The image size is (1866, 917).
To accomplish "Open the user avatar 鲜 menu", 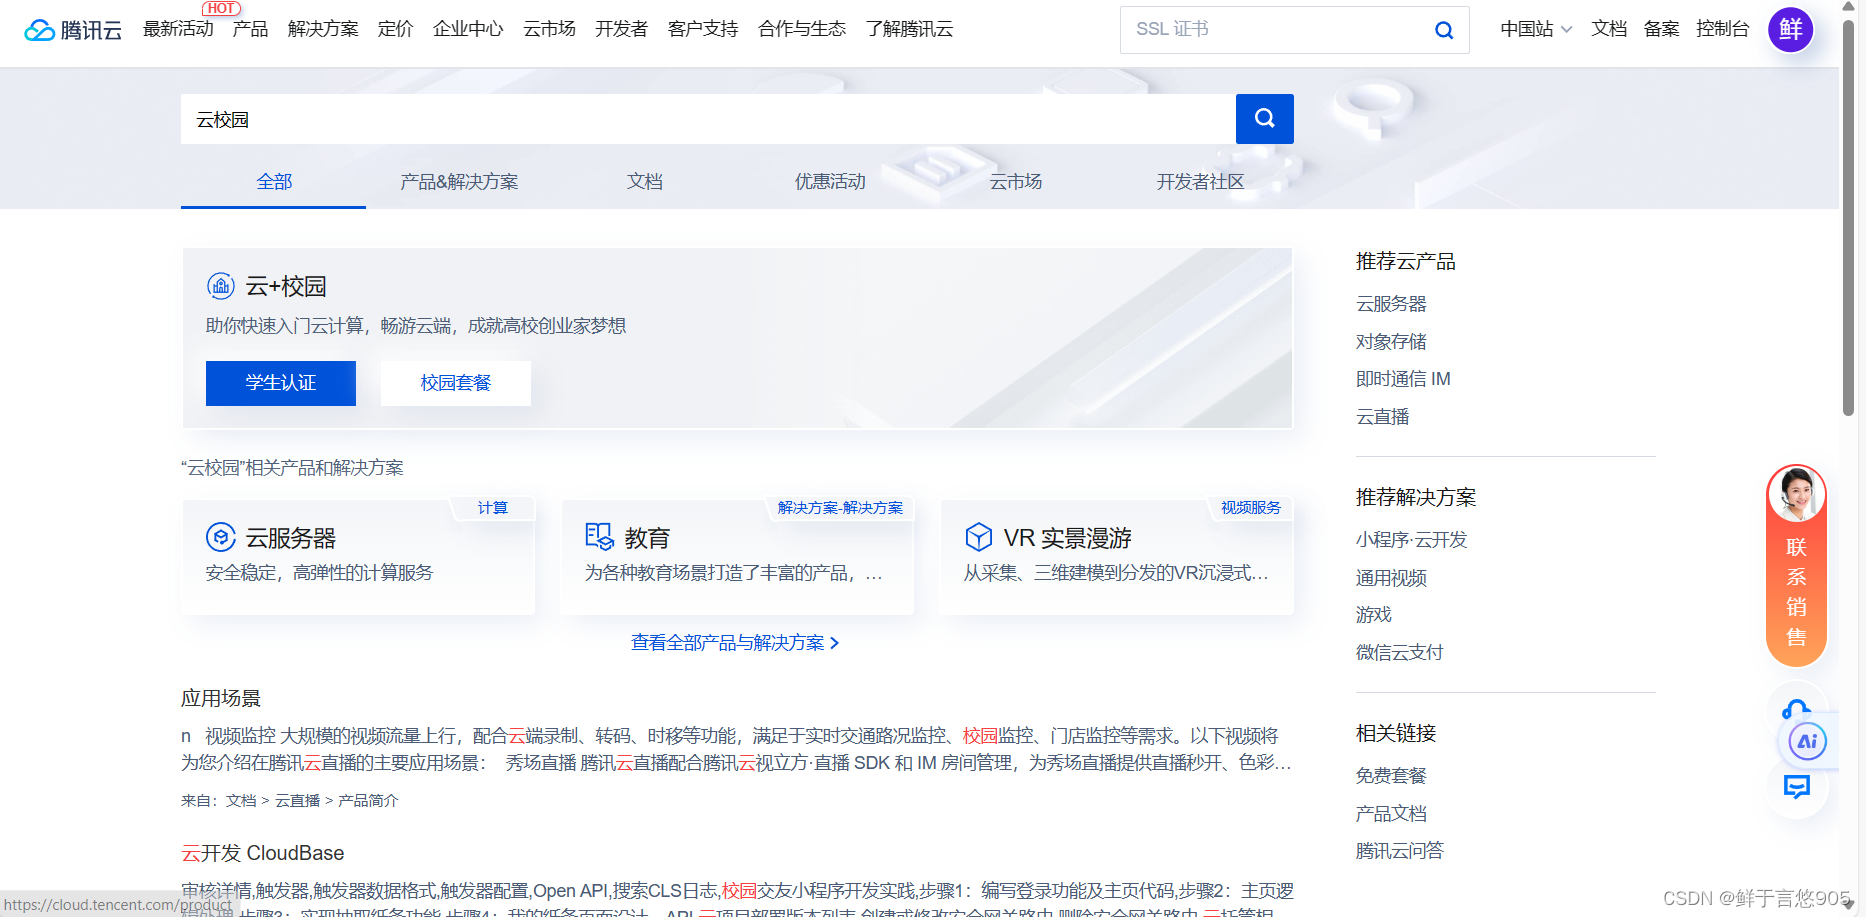I will click(1790, 29).
